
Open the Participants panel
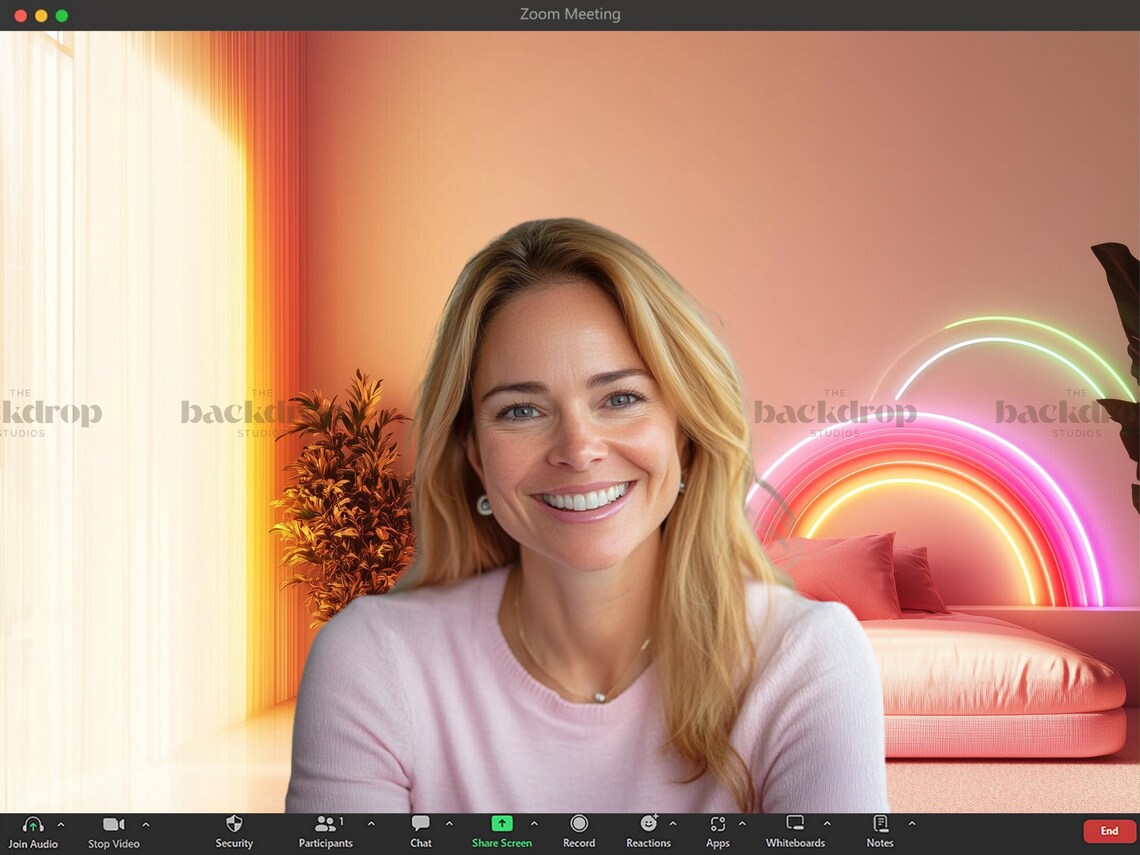[325, 825]
